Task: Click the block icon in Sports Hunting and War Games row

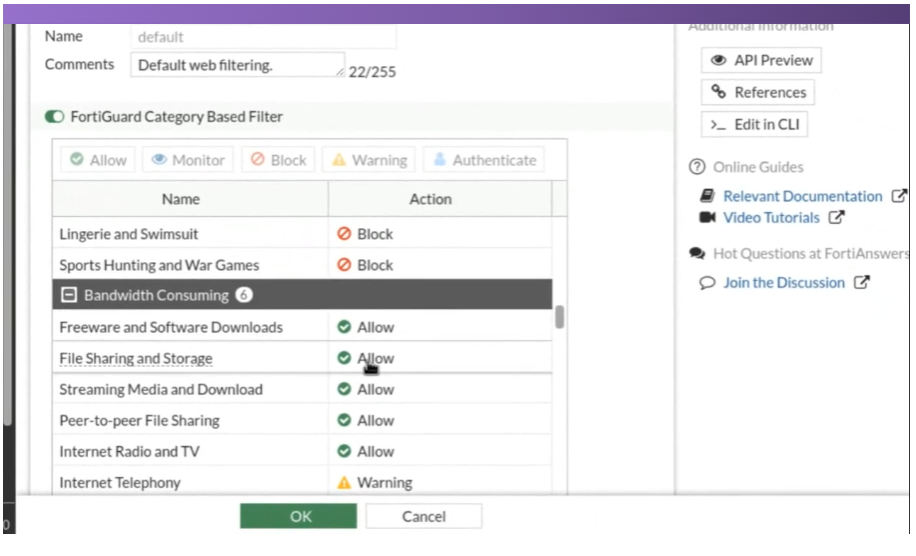Action: [x=344, y=265]
